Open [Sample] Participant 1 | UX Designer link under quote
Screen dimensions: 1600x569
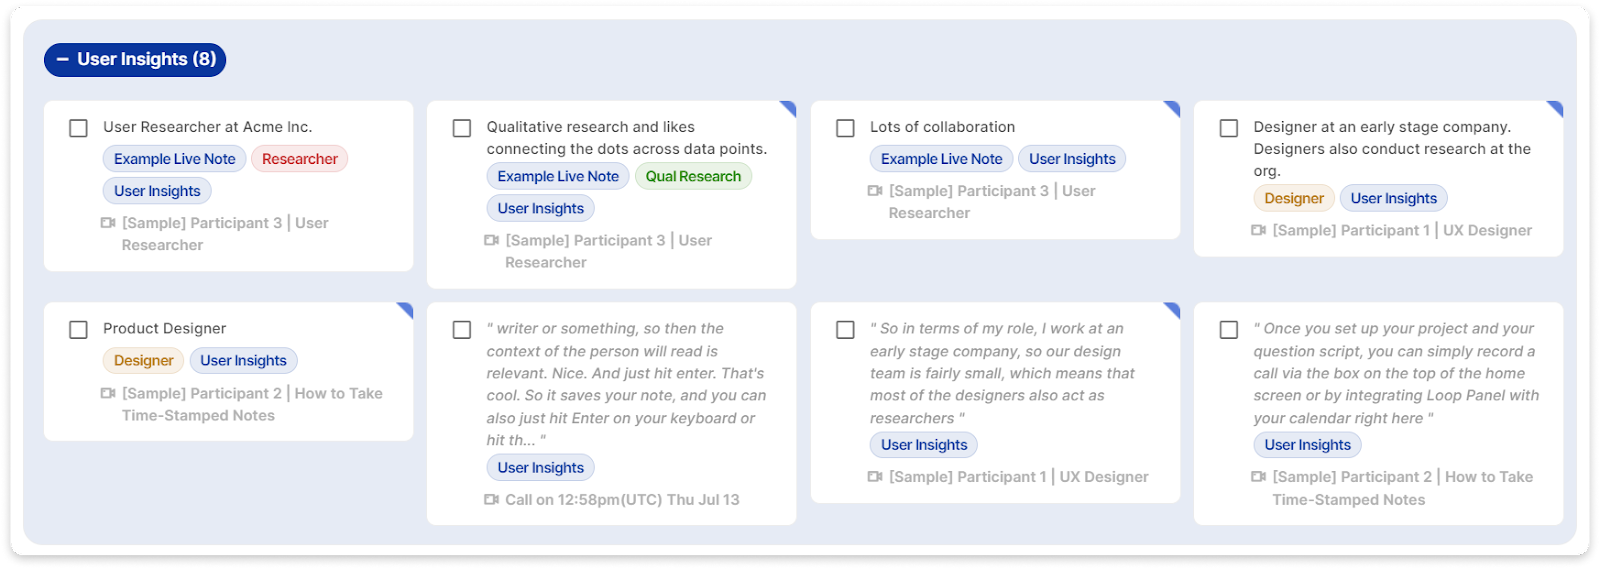tap(1018, 477)
